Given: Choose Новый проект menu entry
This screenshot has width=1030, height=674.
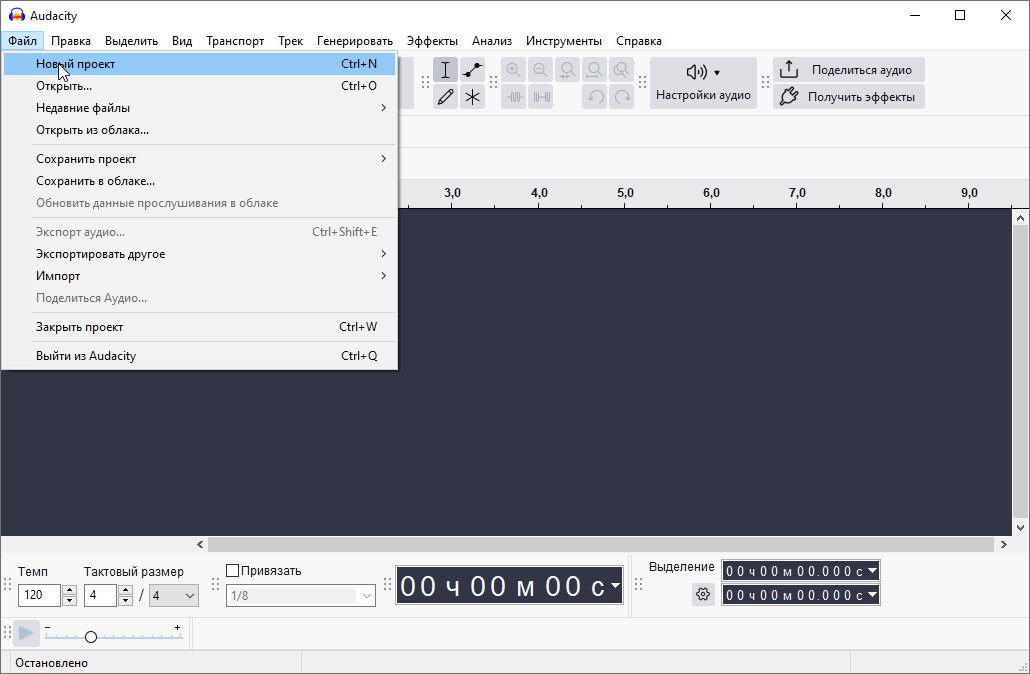Looking at the screenshot, I should pos(200,64).
